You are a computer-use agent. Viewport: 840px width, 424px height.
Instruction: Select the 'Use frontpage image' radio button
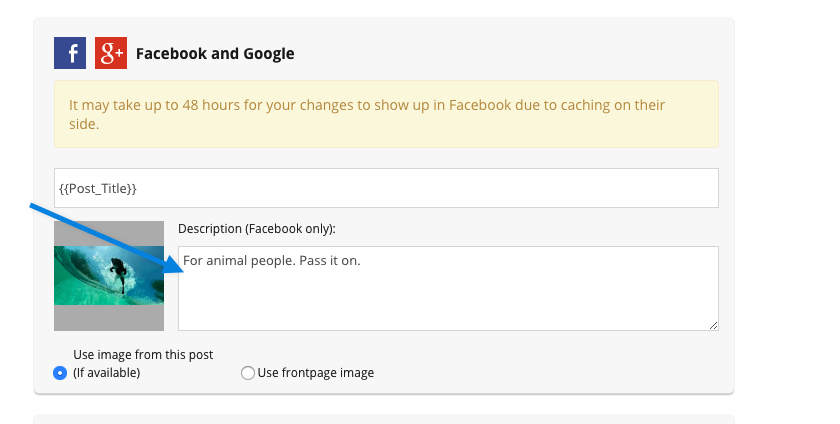(x=248, y=373)
